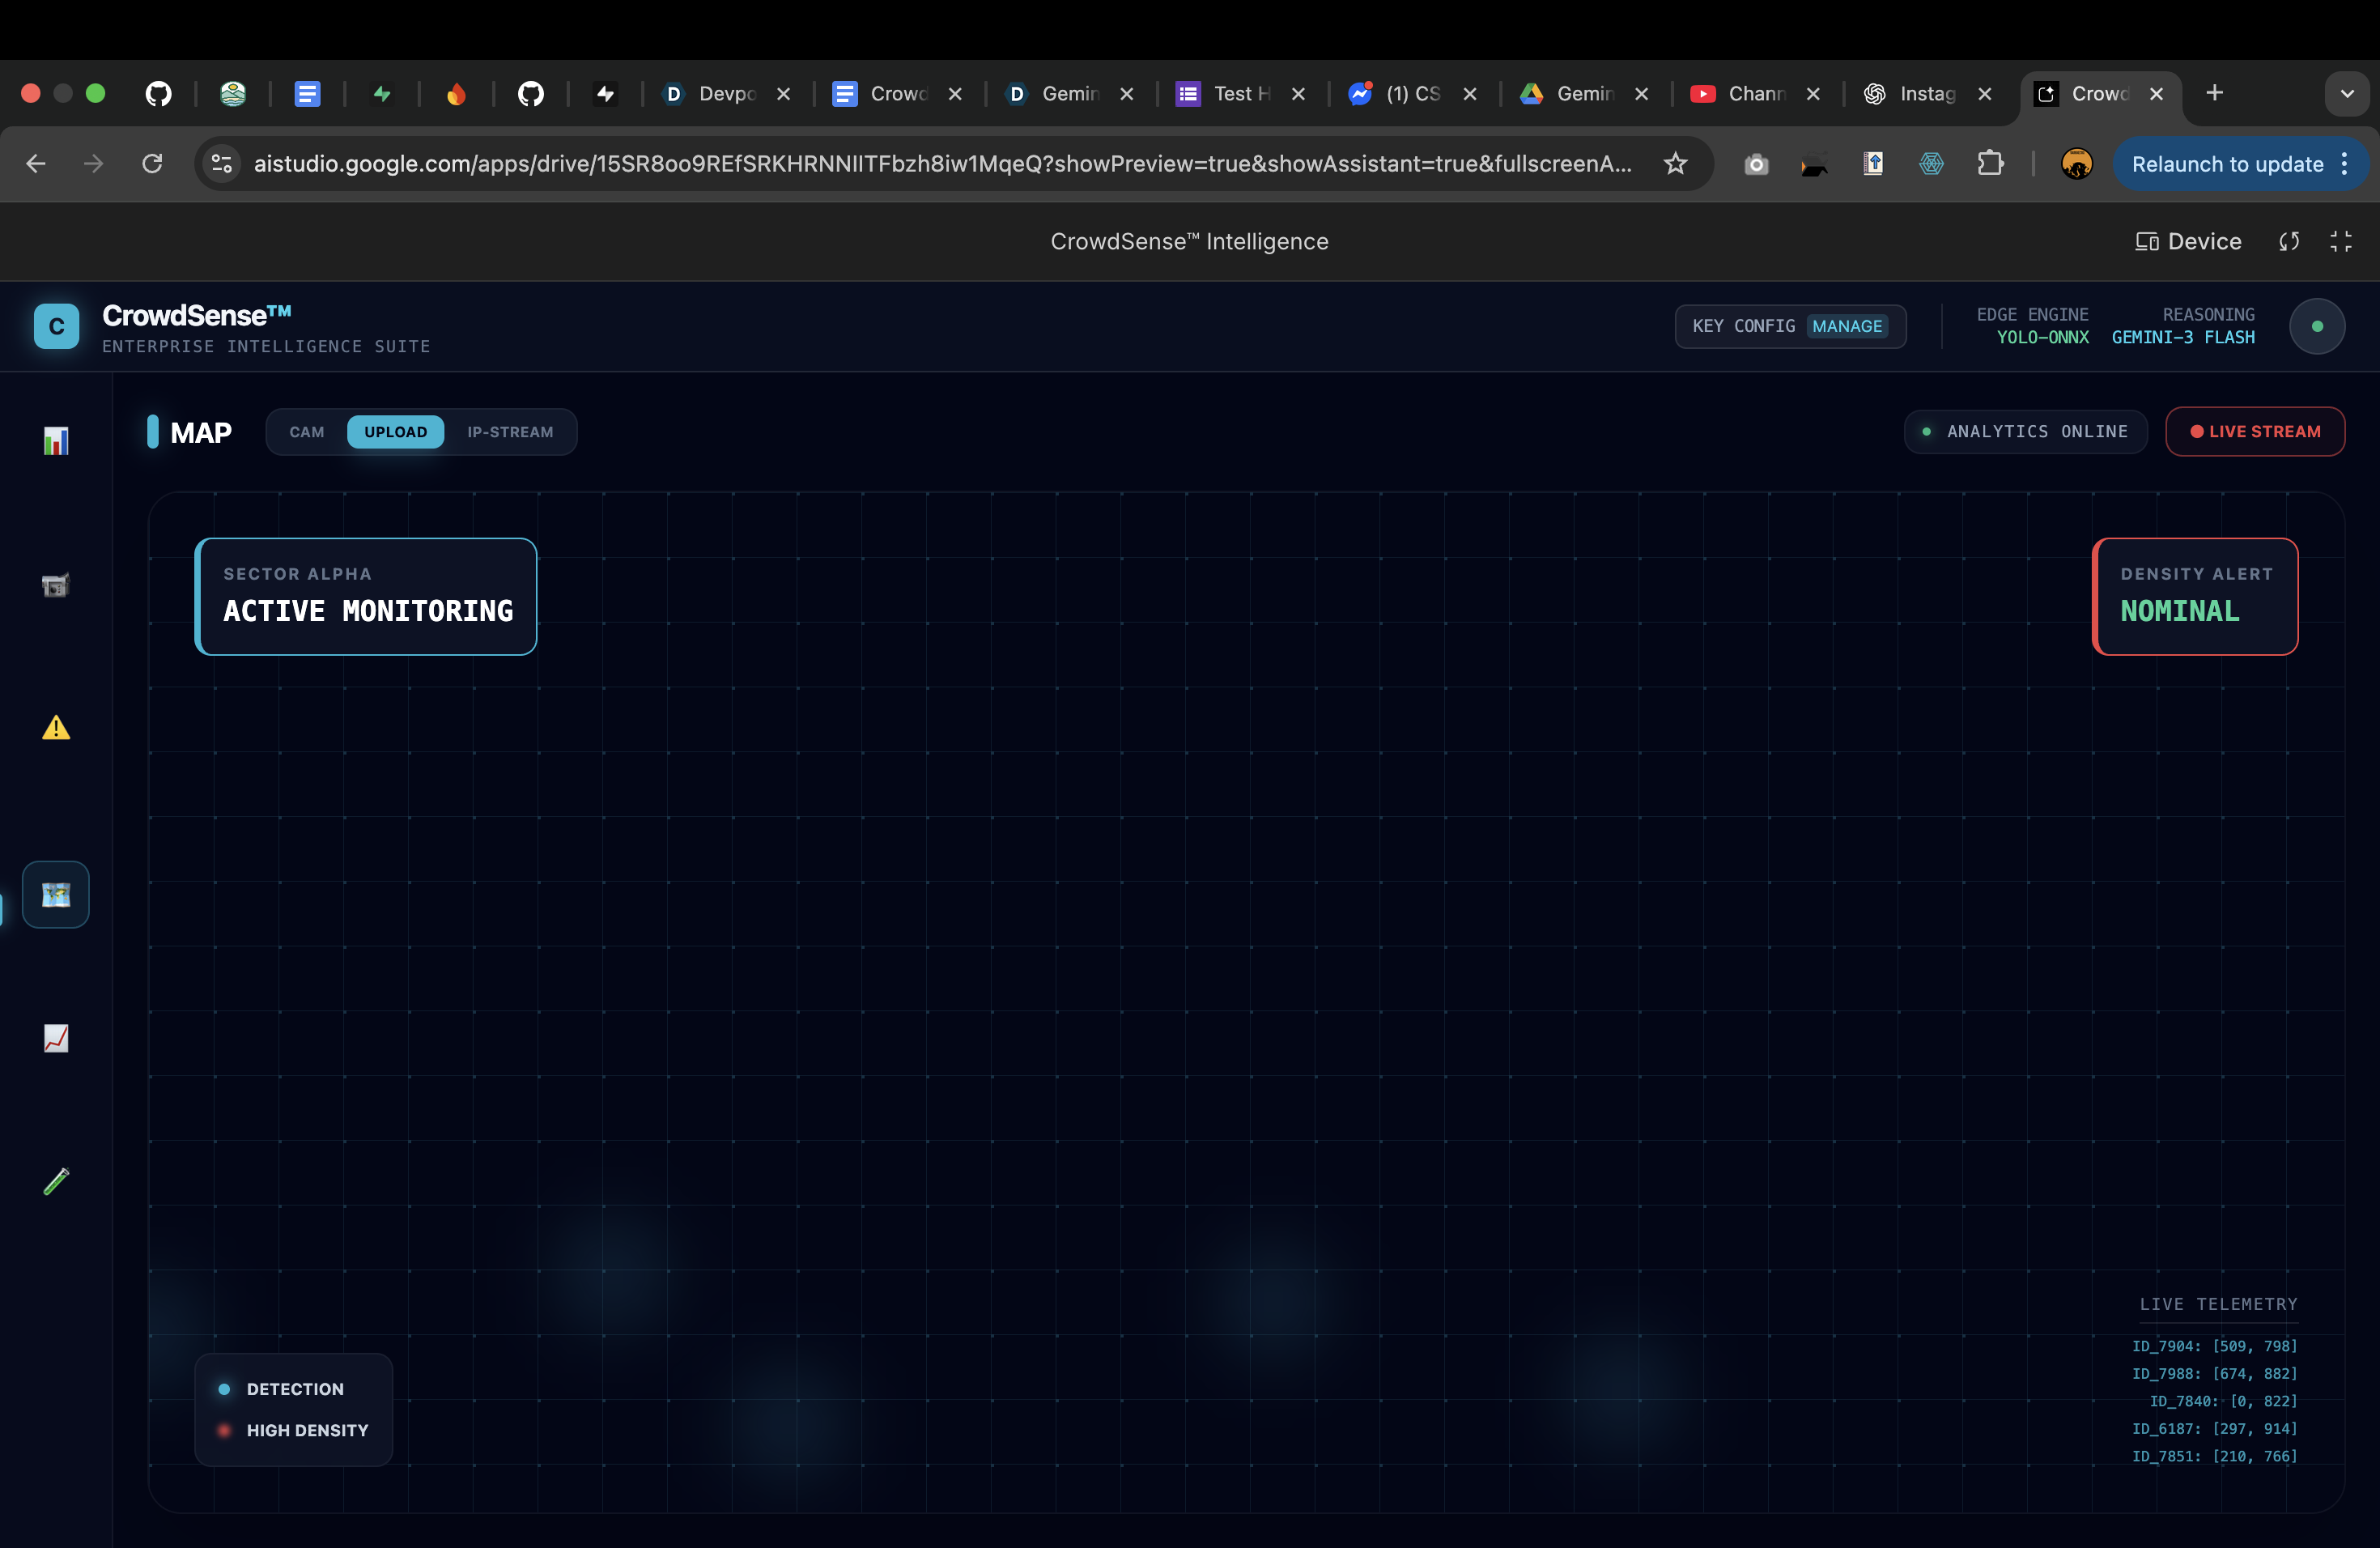Image resolution: width=2380 pixels, height=1548 pixels.
Task: Open the Device preview selector
Action: (2188, 241)
